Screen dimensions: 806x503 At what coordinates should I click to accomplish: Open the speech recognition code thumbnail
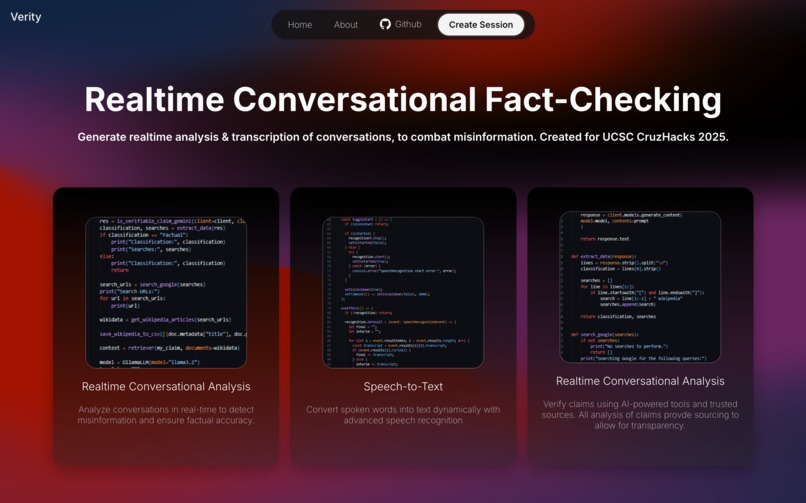[x=403, y=292]
